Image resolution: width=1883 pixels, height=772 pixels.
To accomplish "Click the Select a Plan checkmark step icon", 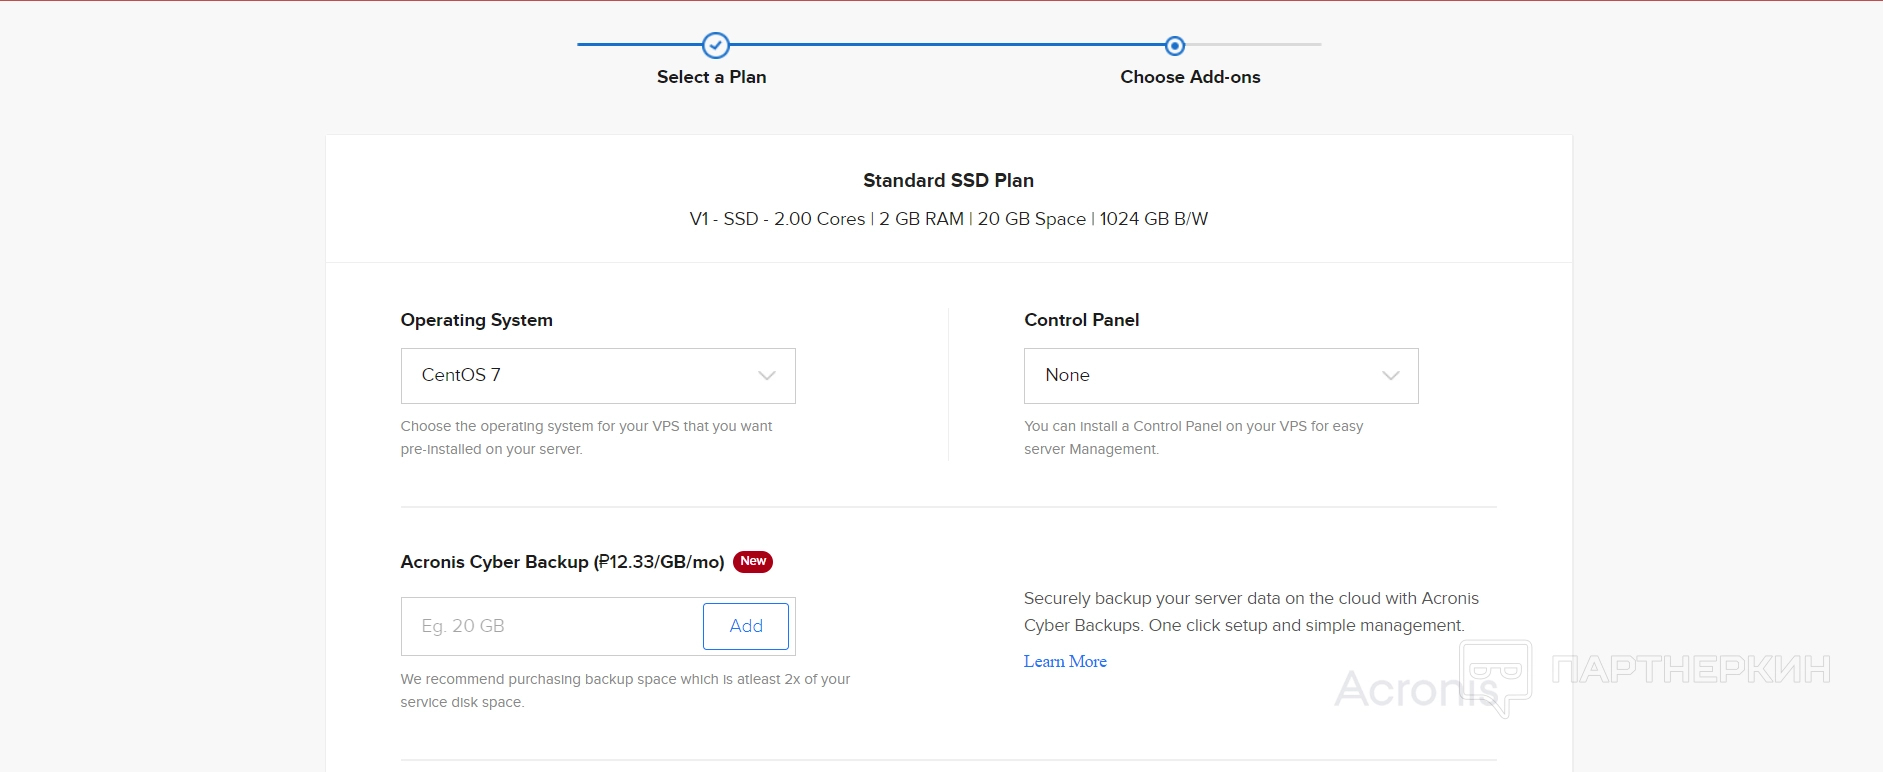I will pos(716,45).
